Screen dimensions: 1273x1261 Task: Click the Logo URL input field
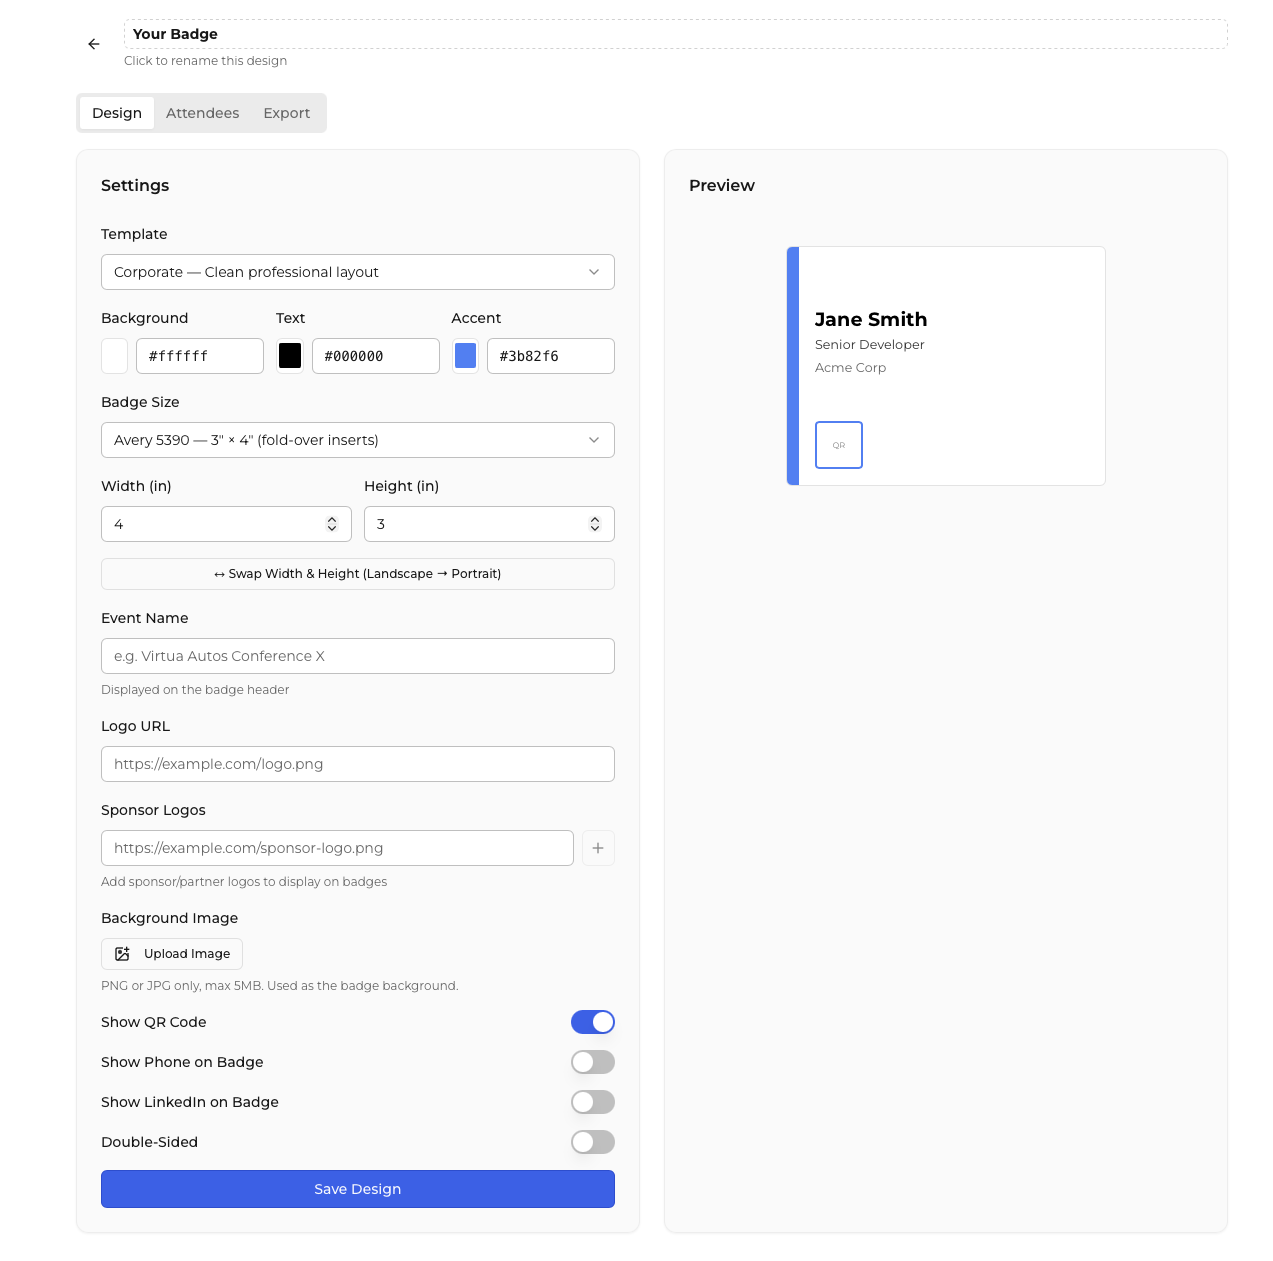coord(358,764)
